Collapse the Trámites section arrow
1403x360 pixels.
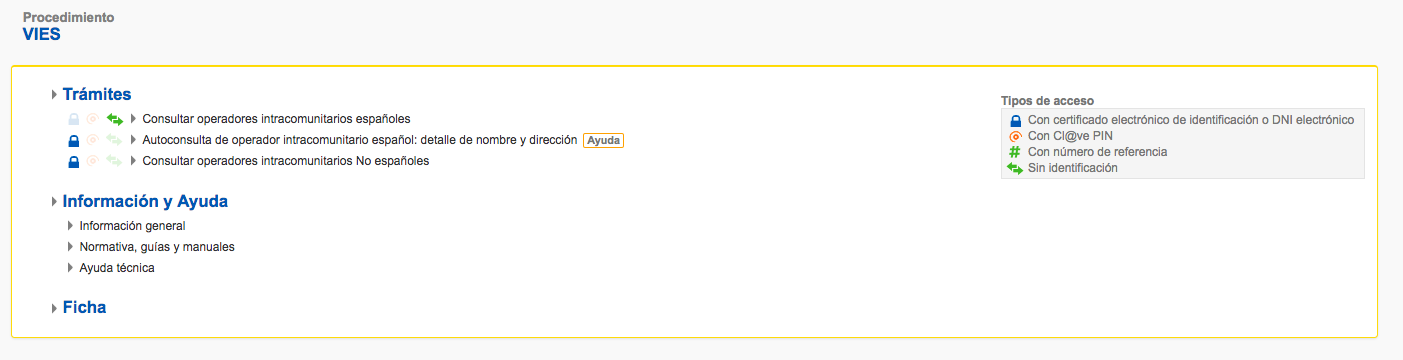tap(54, 95)
